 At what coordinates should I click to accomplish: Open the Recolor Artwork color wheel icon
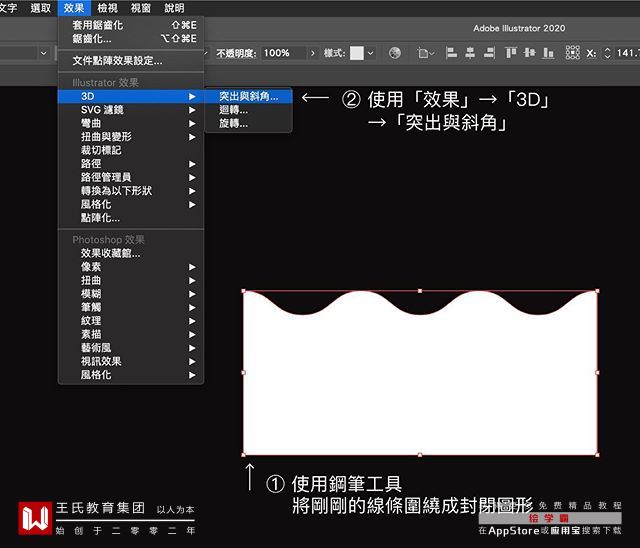pos(395,53)
